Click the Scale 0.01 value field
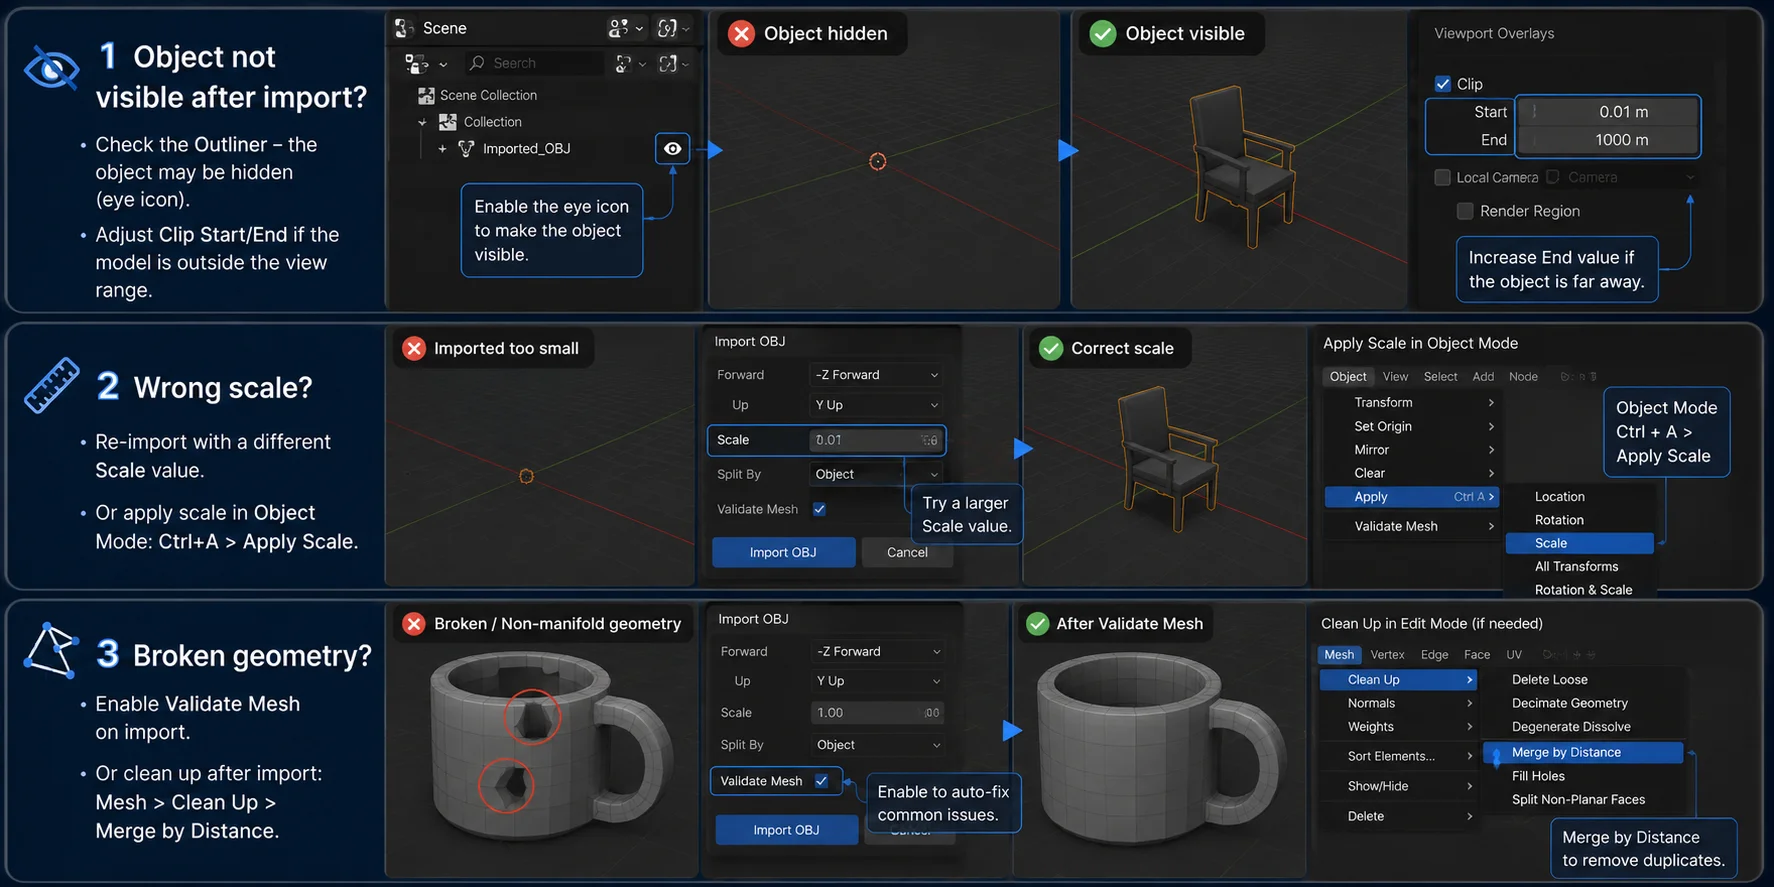This screenshot has width=1774, height=887. [876, 440]
